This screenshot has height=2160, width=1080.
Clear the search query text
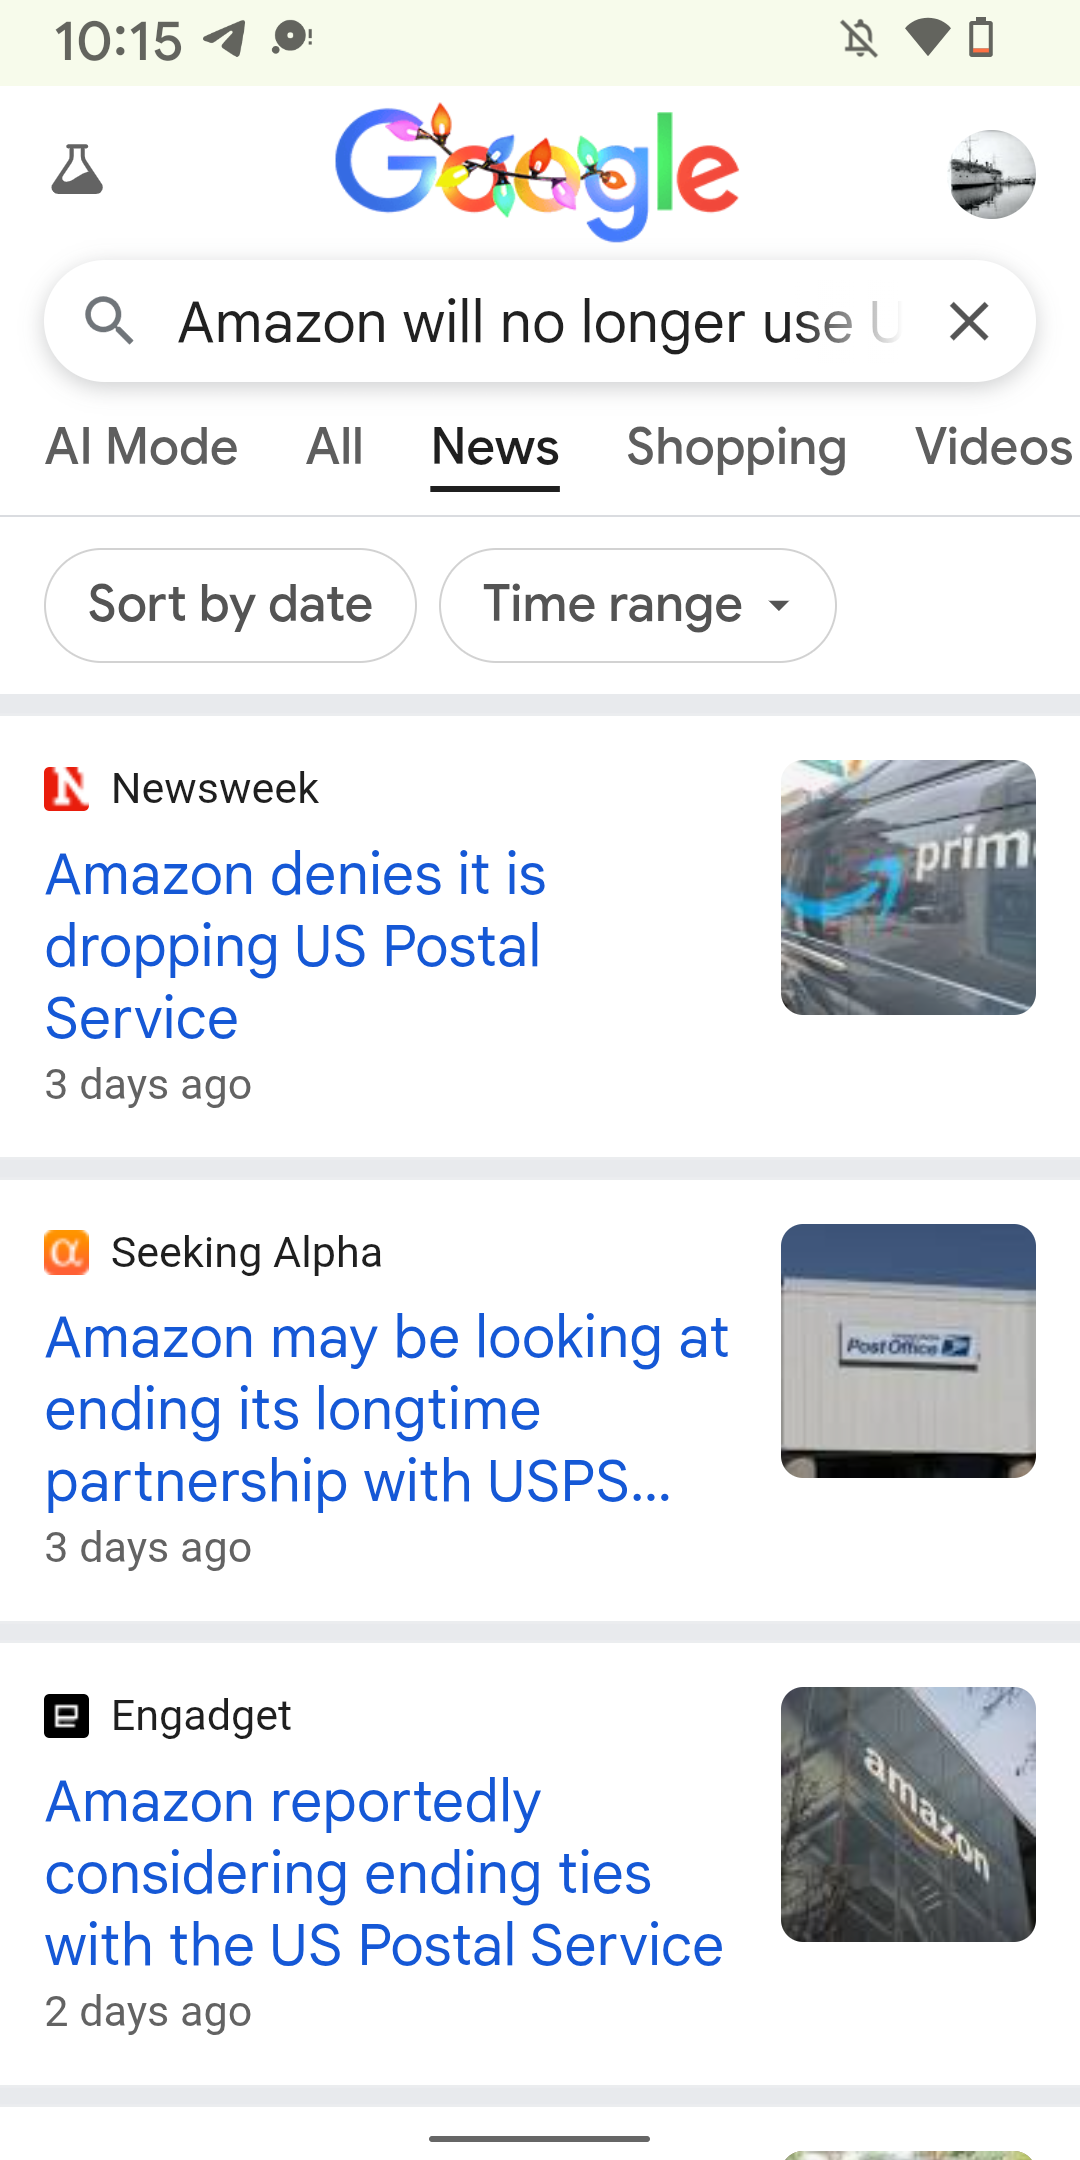pos(968,322)
